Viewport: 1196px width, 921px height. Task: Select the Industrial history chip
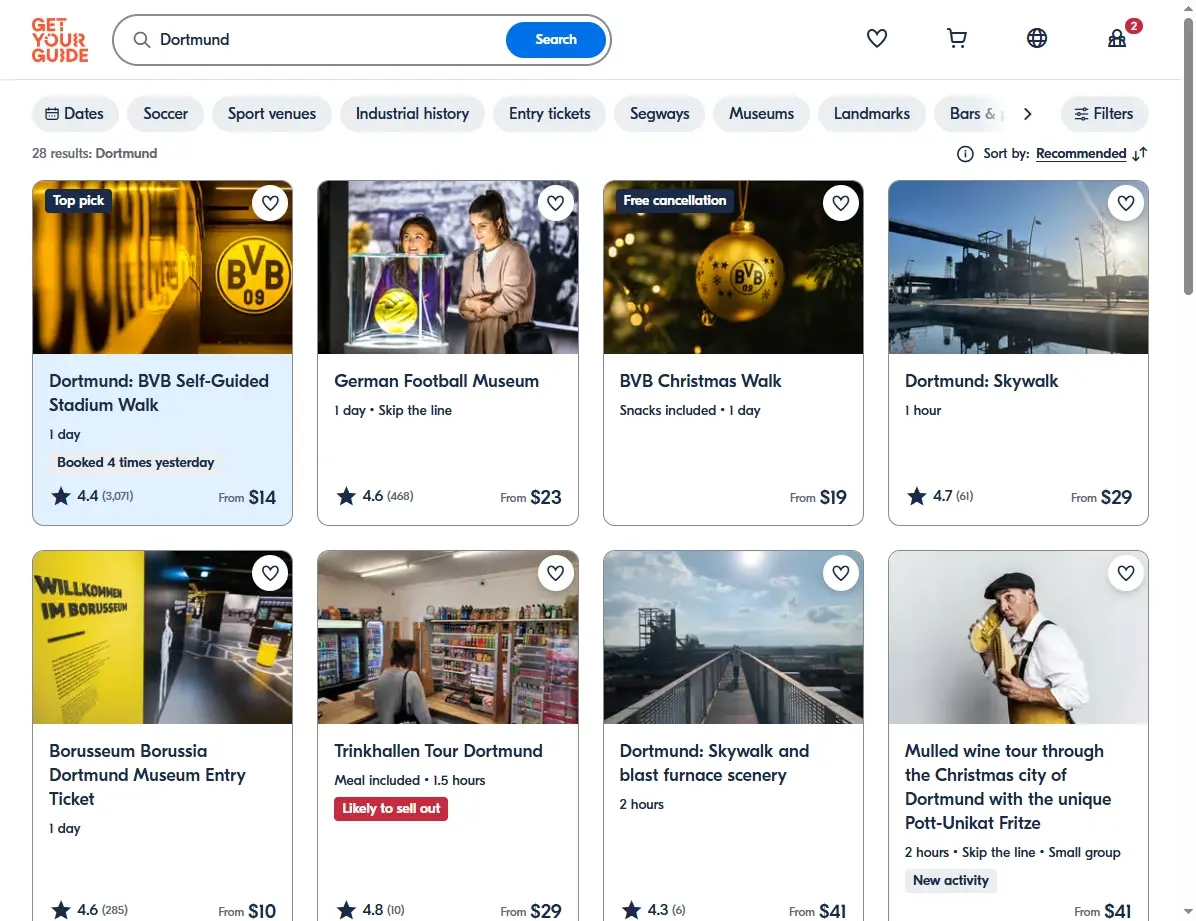(x=412, y=114)
